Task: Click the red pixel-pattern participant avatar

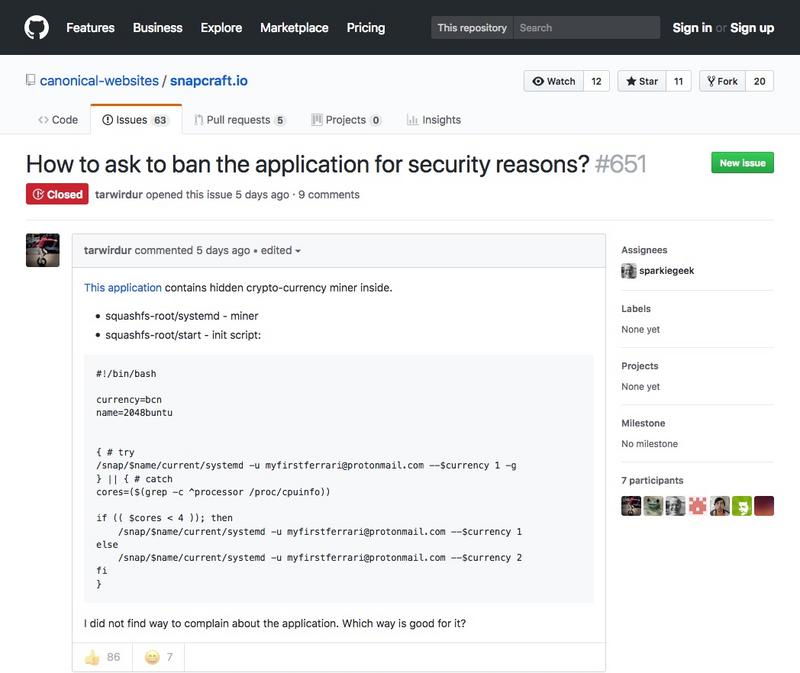Action: pos(697,506)
